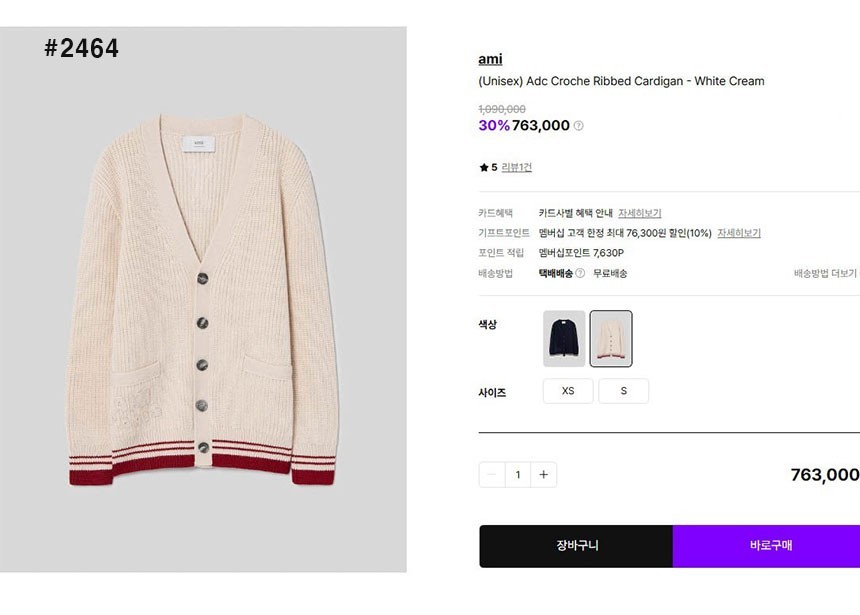860x615 pixels.
Task: Select the white cream cardigan swatch
Action: click(611, 339)
